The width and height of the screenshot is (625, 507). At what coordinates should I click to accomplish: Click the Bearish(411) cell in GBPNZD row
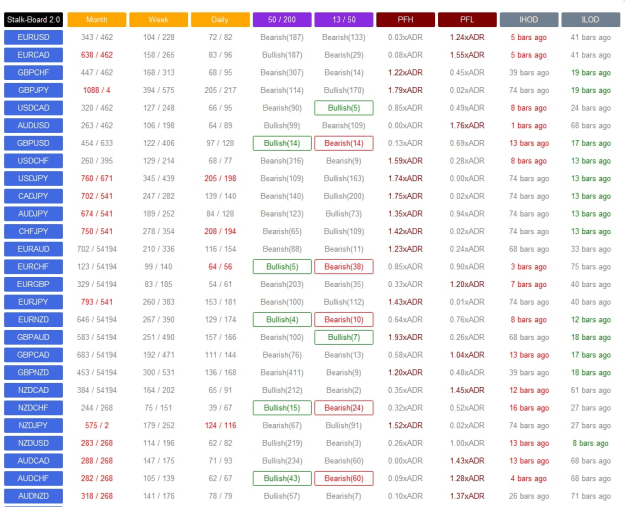282,372
